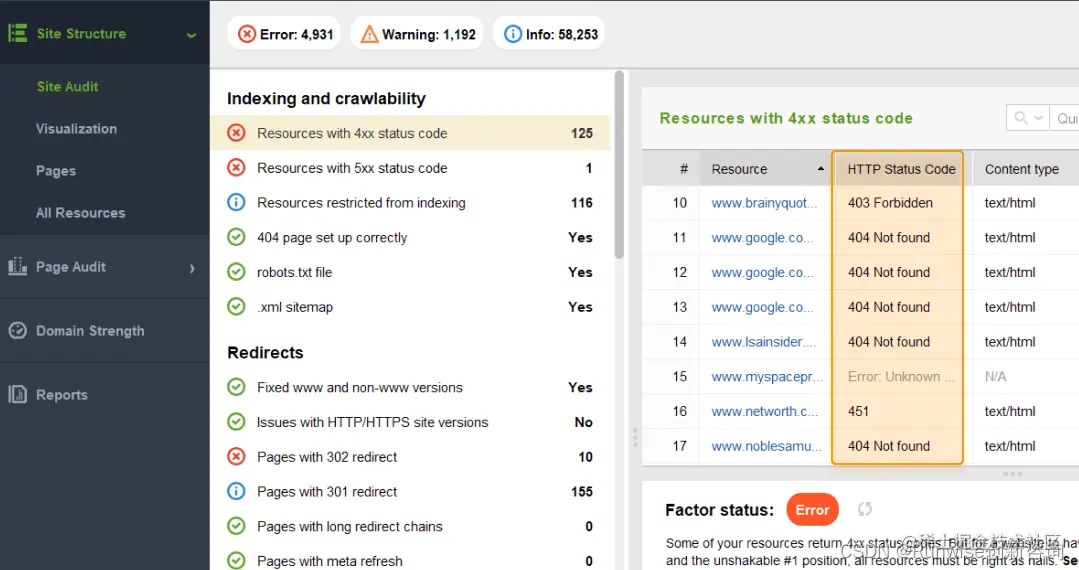The height and width of the screenshot is (570, 1079).
Task: Click the warning triangle icon
Action: [370, 34]
